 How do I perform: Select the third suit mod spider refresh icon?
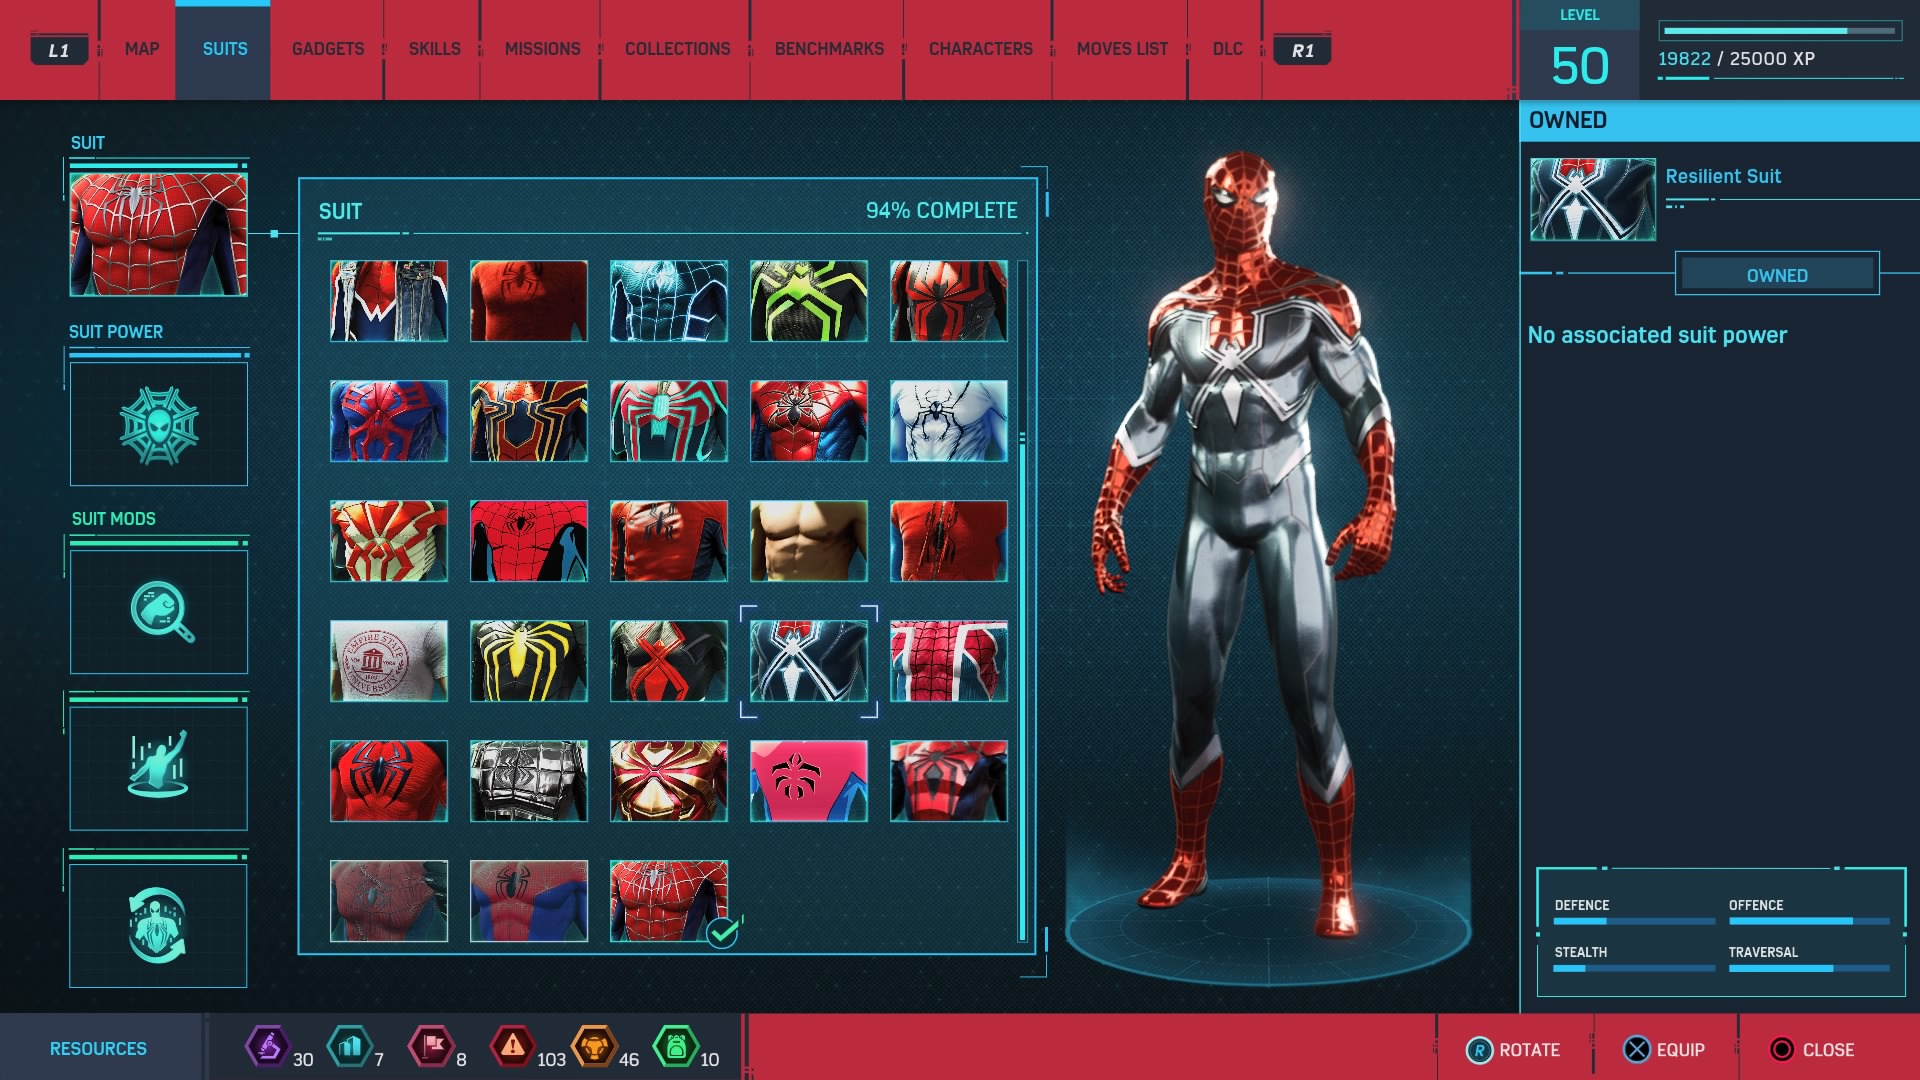[158, 925]
